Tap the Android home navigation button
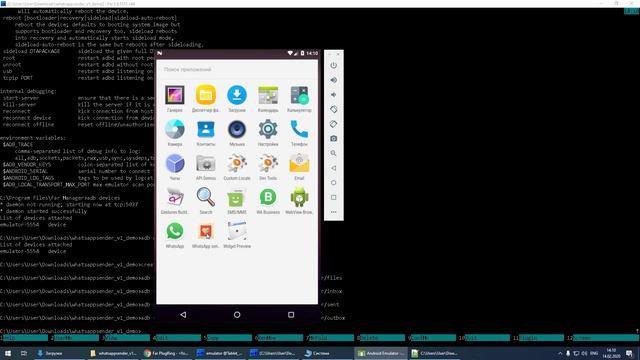The width and height of the screenshot is (640, 360). pos(237,315)
